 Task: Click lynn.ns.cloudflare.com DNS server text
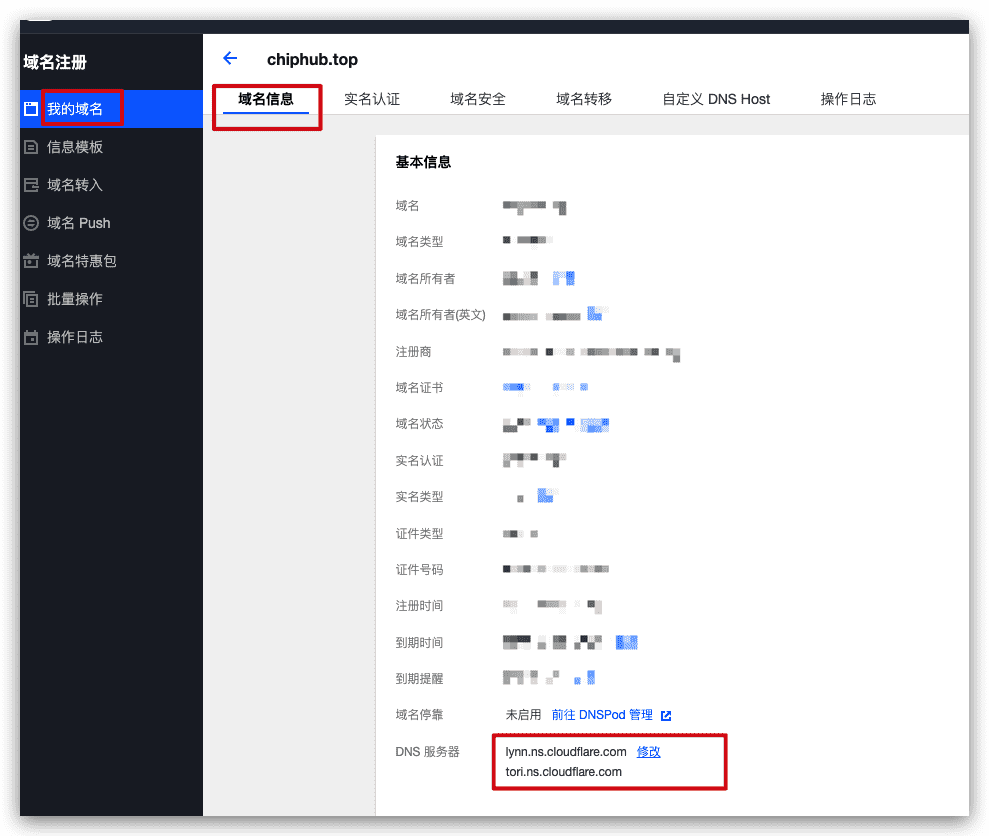pos(566,751)
